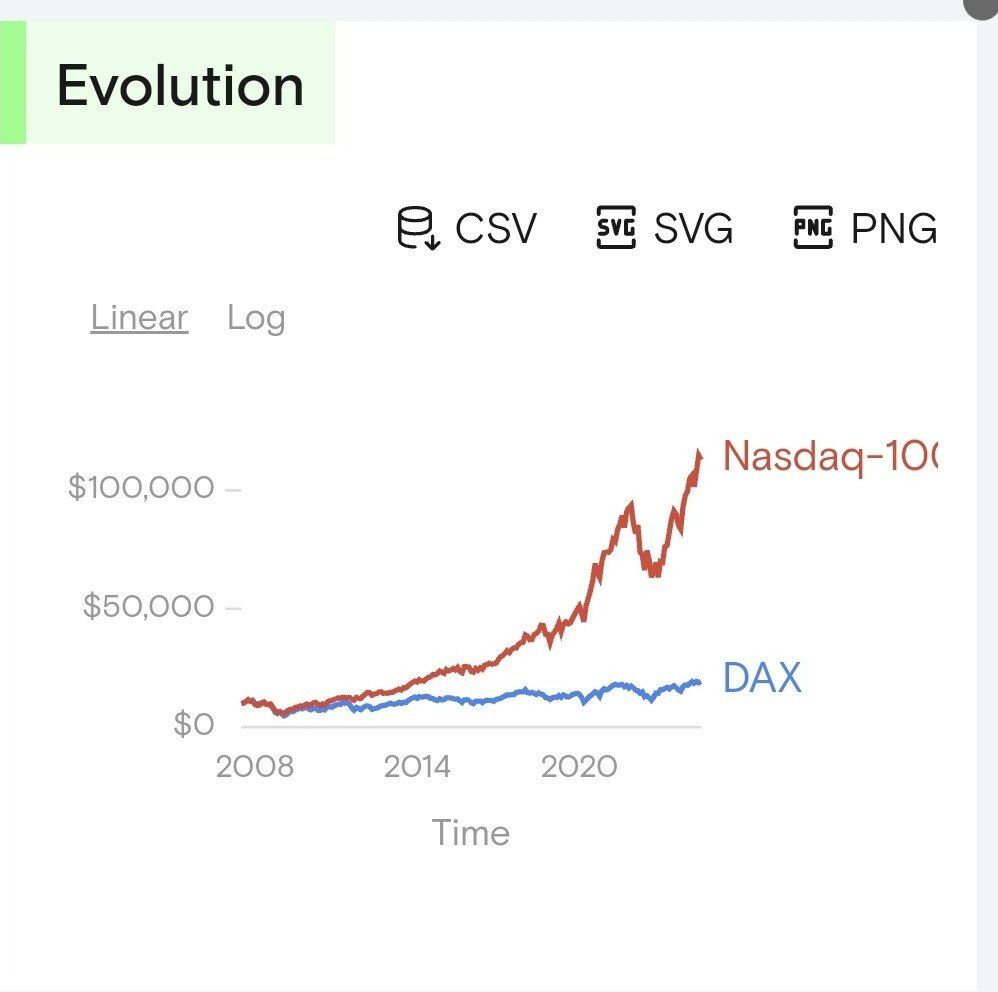Click the PNG image export icon
998x992 pixels.
[812, 228]
